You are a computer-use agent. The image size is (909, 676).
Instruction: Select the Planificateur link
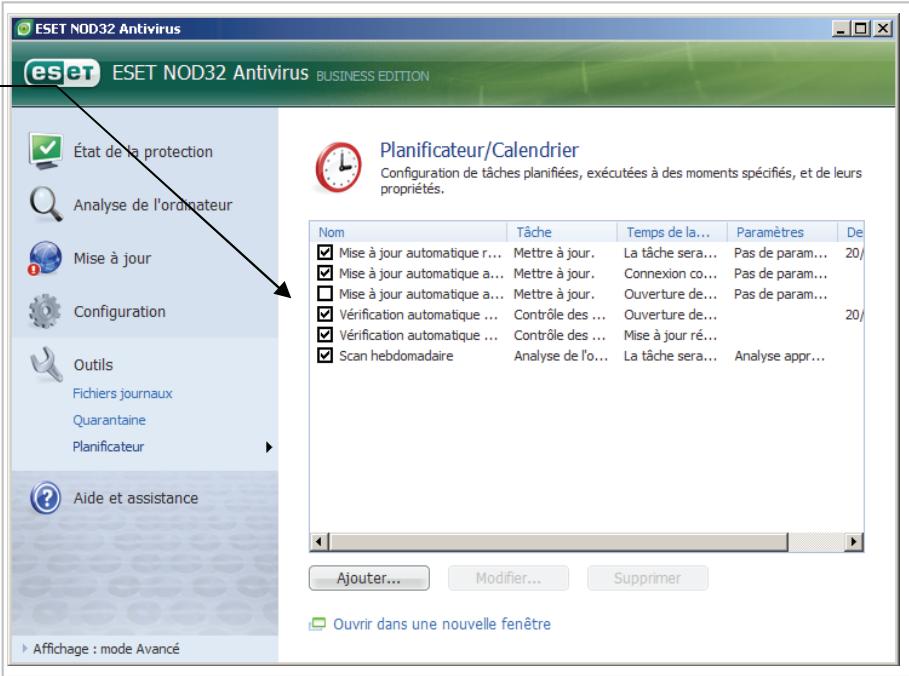[x=108, y=446]
